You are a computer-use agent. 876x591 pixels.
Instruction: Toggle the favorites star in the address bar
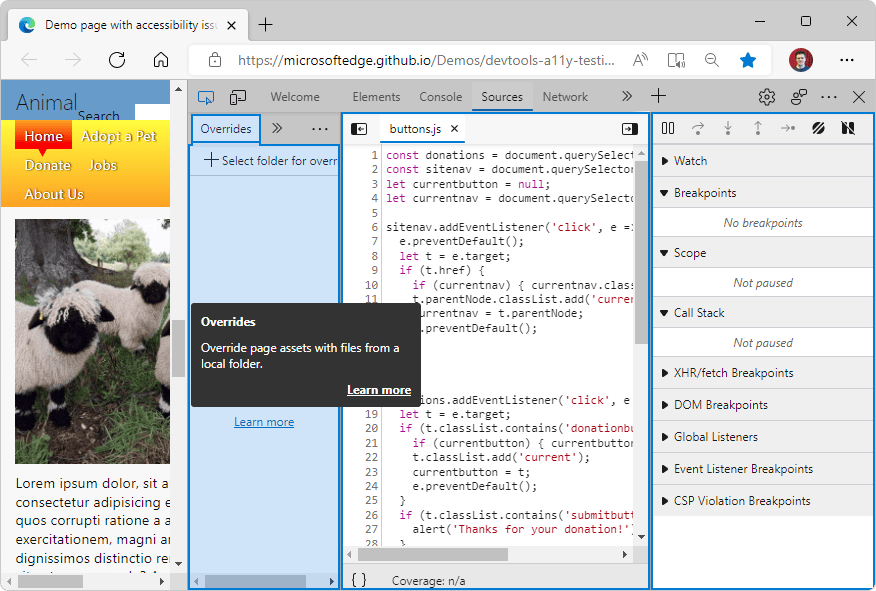(748, 60)
